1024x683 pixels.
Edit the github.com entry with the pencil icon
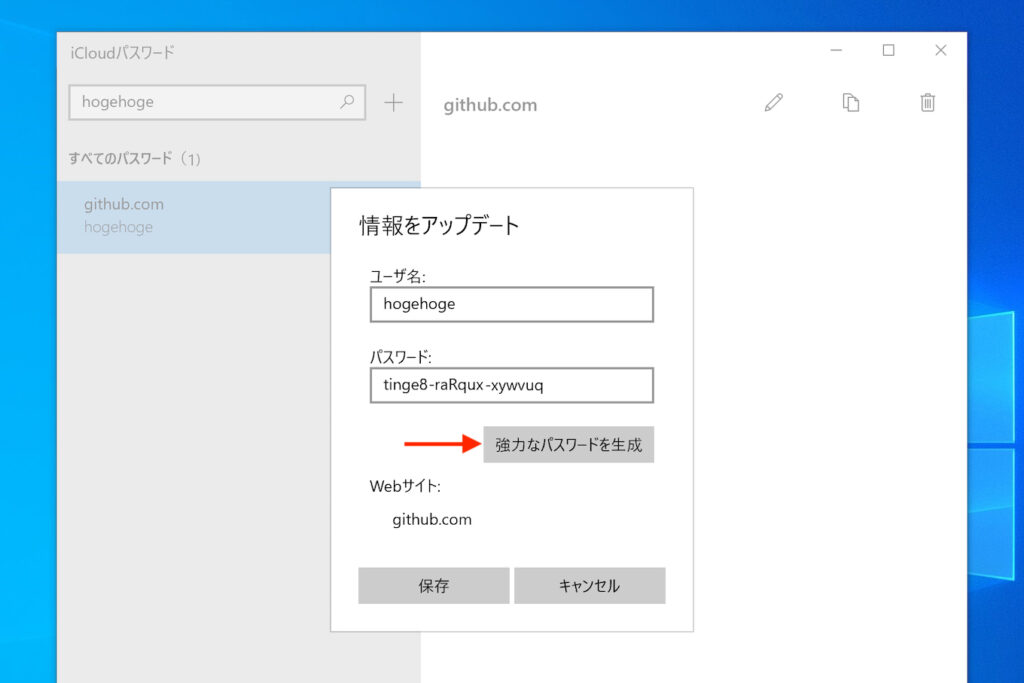pos(773,102)
